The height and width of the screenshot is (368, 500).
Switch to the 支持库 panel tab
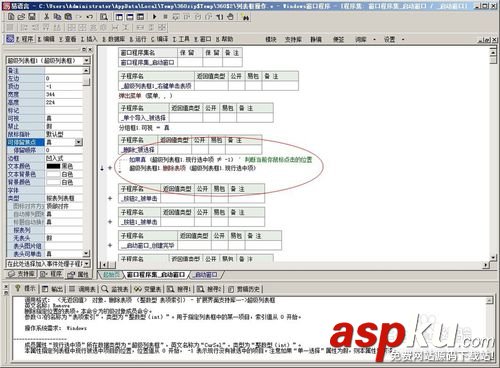point(21,274)
